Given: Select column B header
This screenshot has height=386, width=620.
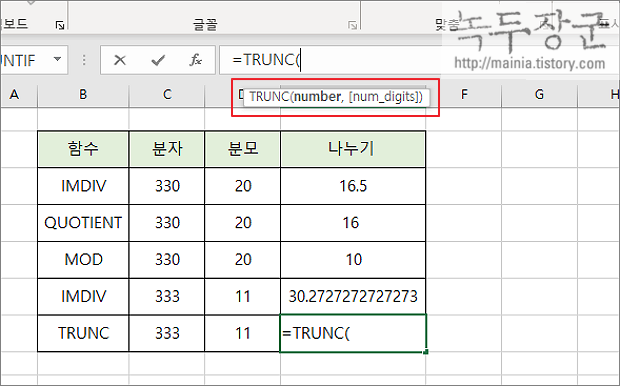Looking at the screenshot, I should (x=83, y=95).
